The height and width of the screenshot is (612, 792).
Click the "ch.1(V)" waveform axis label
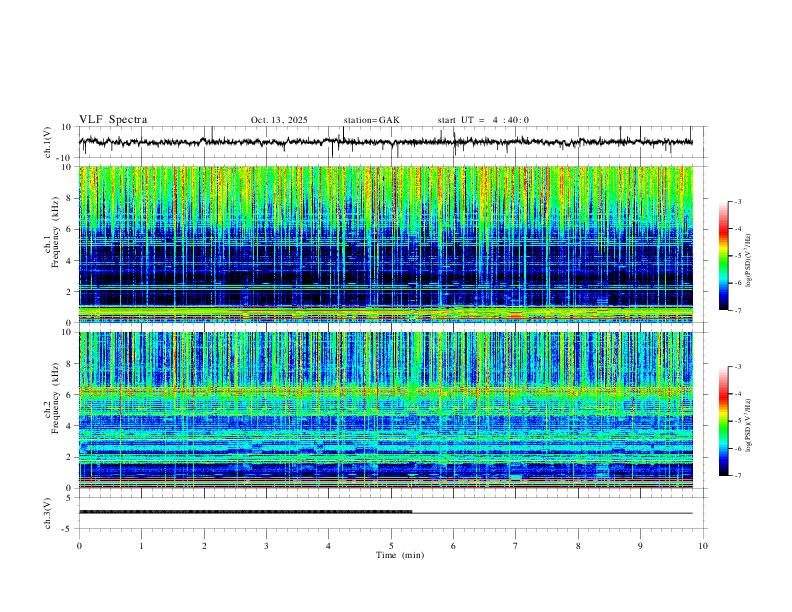coord(48,142)
